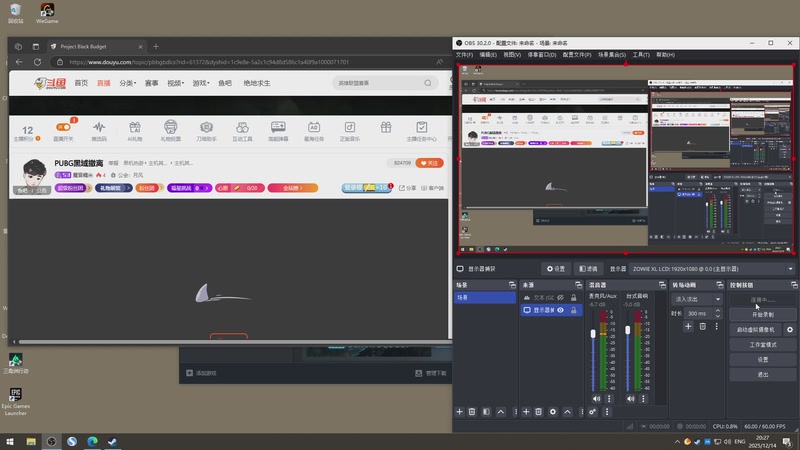This screenshot has height=450, width=800.
Task: Open virtual camera settings gear icon
Action: [790, 330]
